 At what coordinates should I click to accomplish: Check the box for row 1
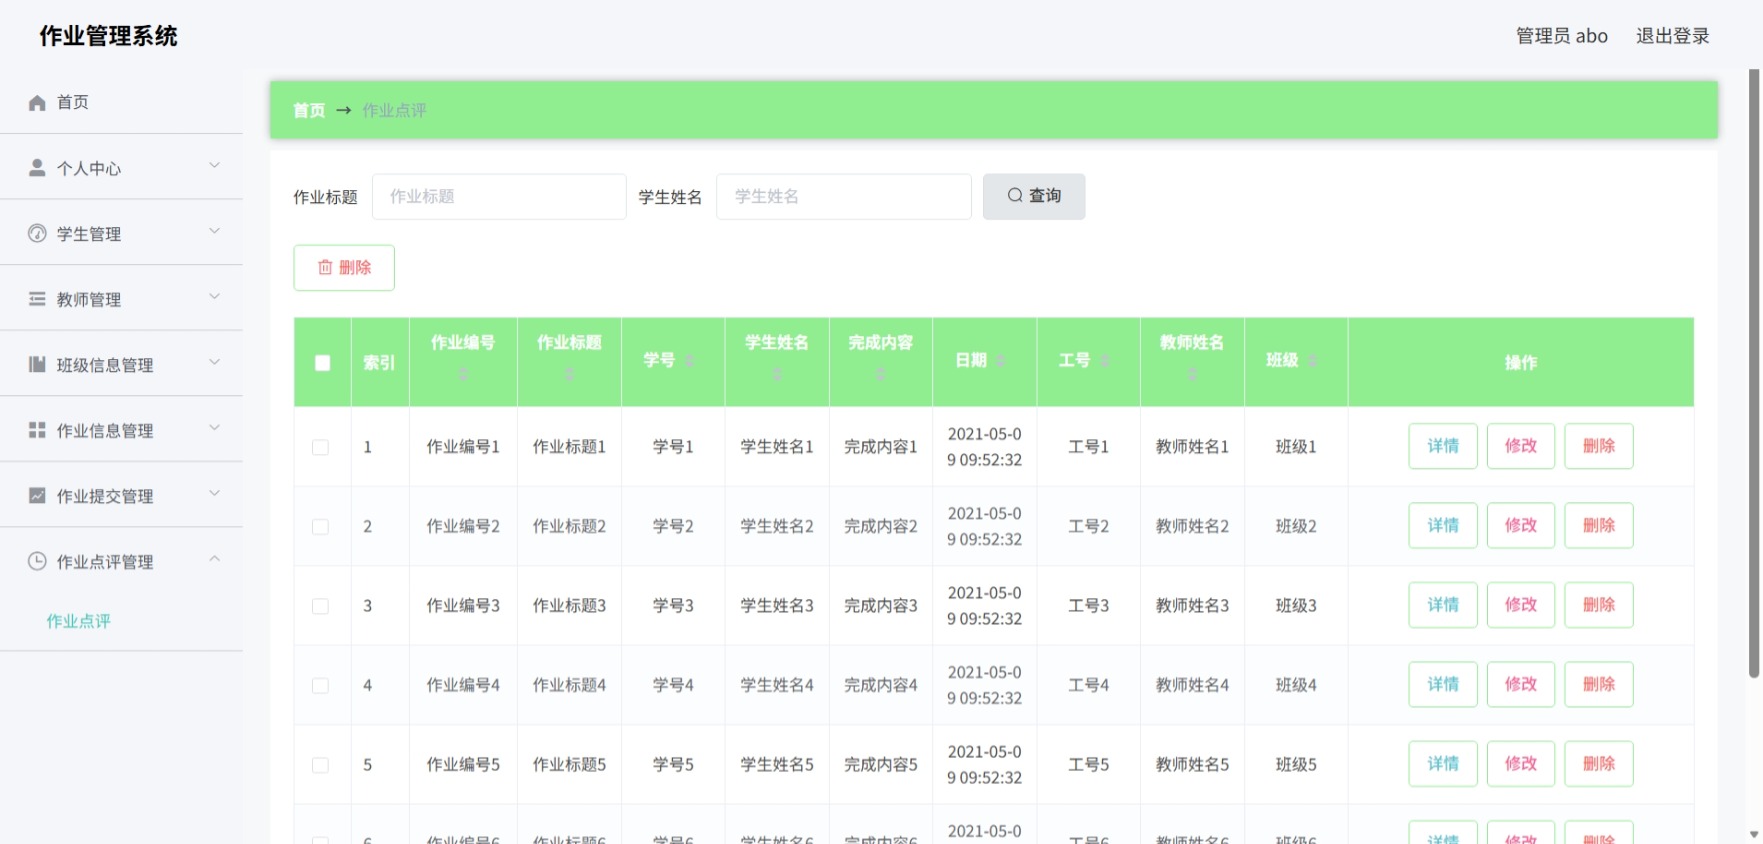(320, 447)
